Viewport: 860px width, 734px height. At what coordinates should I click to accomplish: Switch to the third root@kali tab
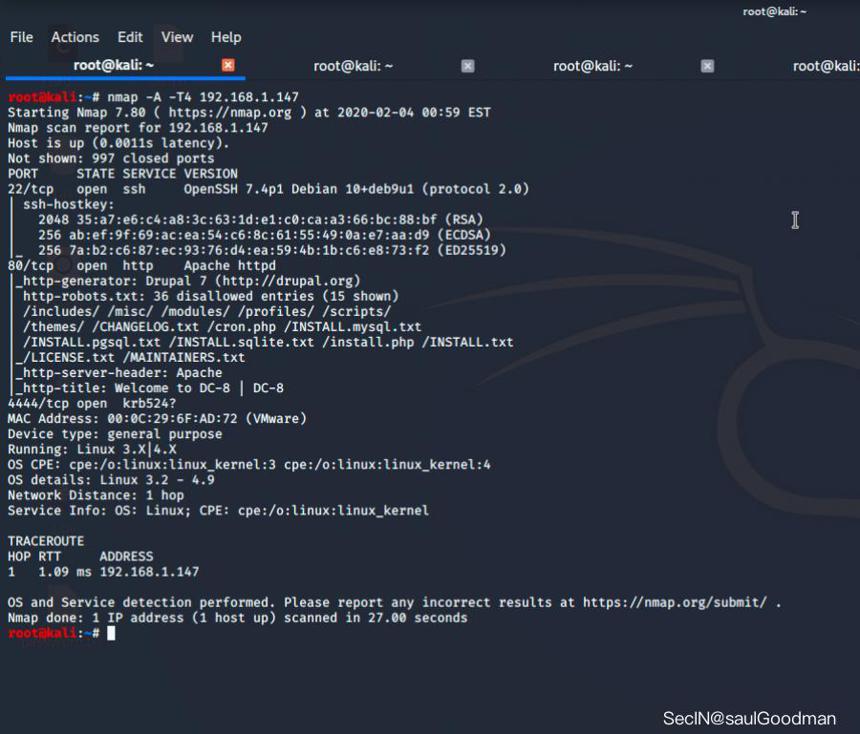click(593, 66)
